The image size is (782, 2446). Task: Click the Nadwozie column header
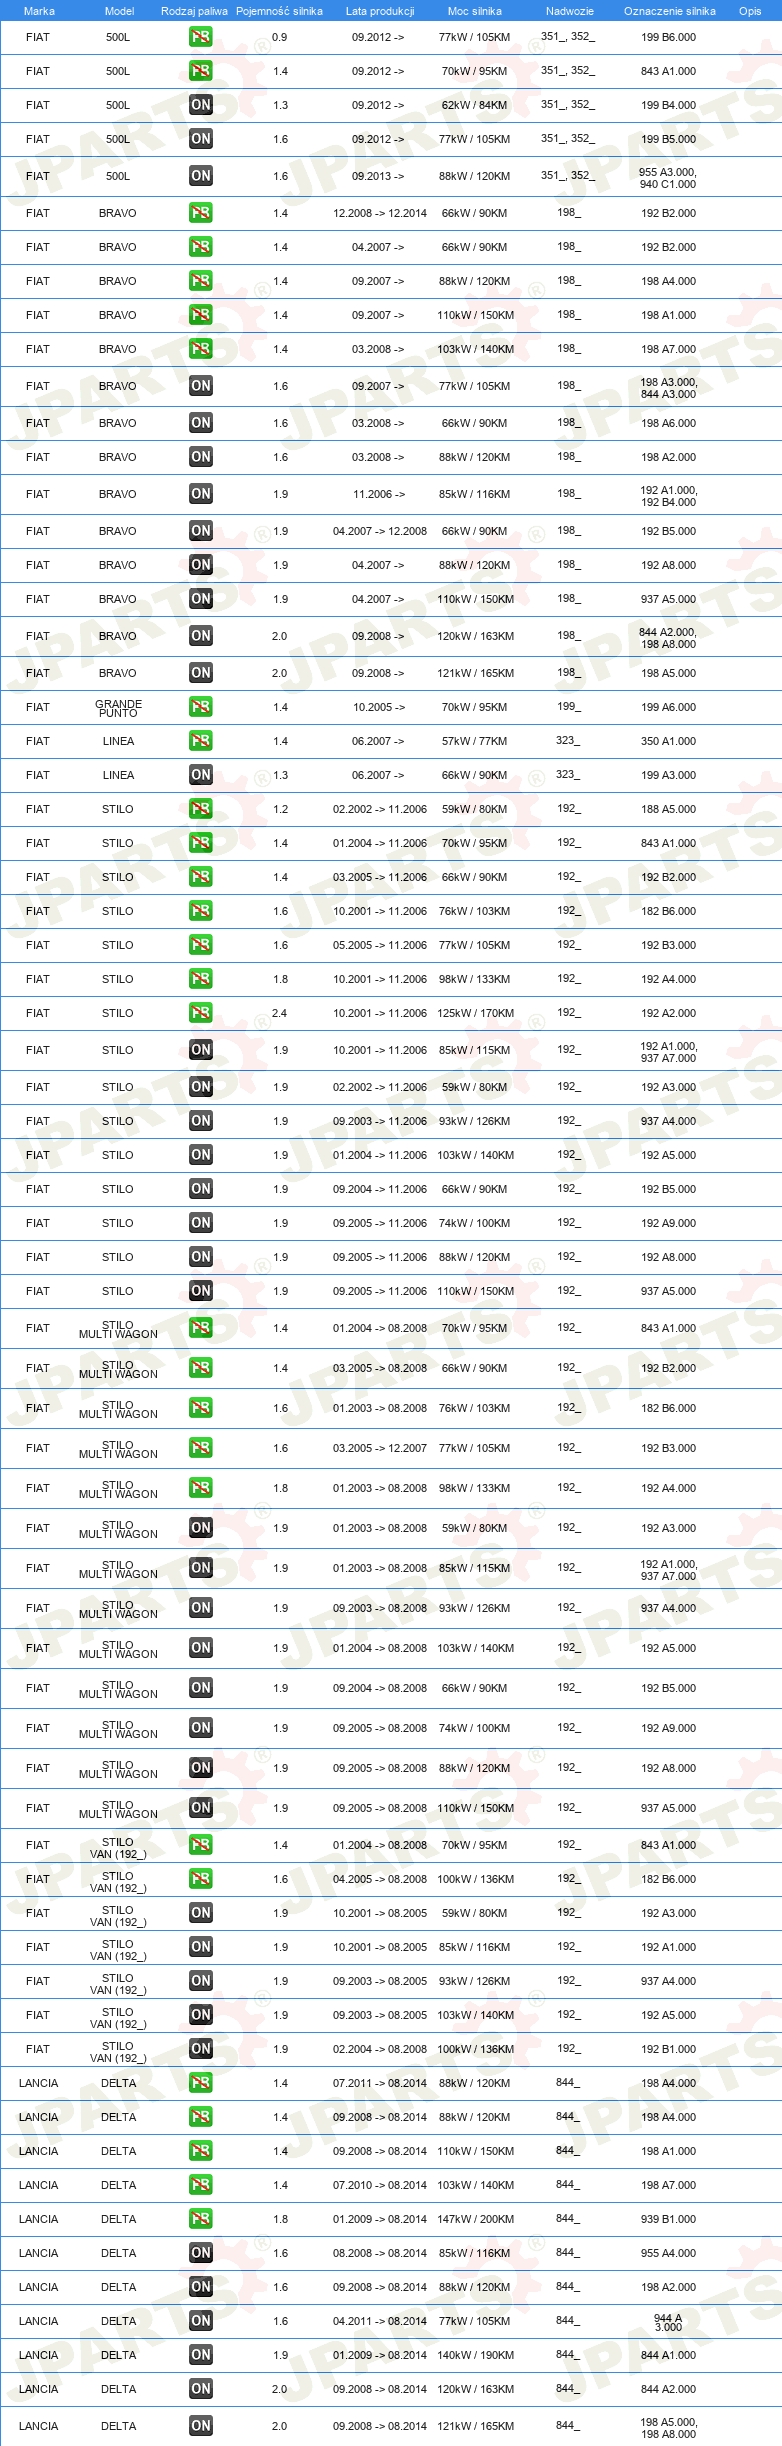[570, 11]
